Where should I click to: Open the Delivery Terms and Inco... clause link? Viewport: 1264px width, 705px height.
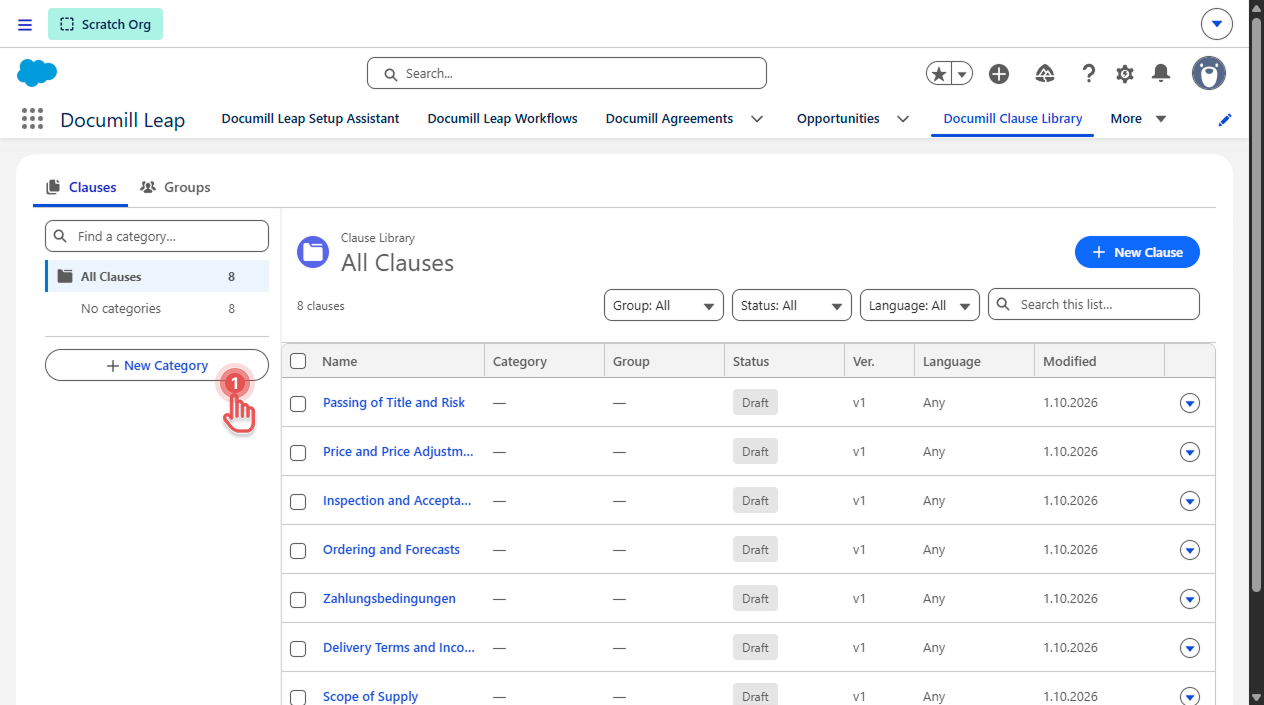[399, 647]
